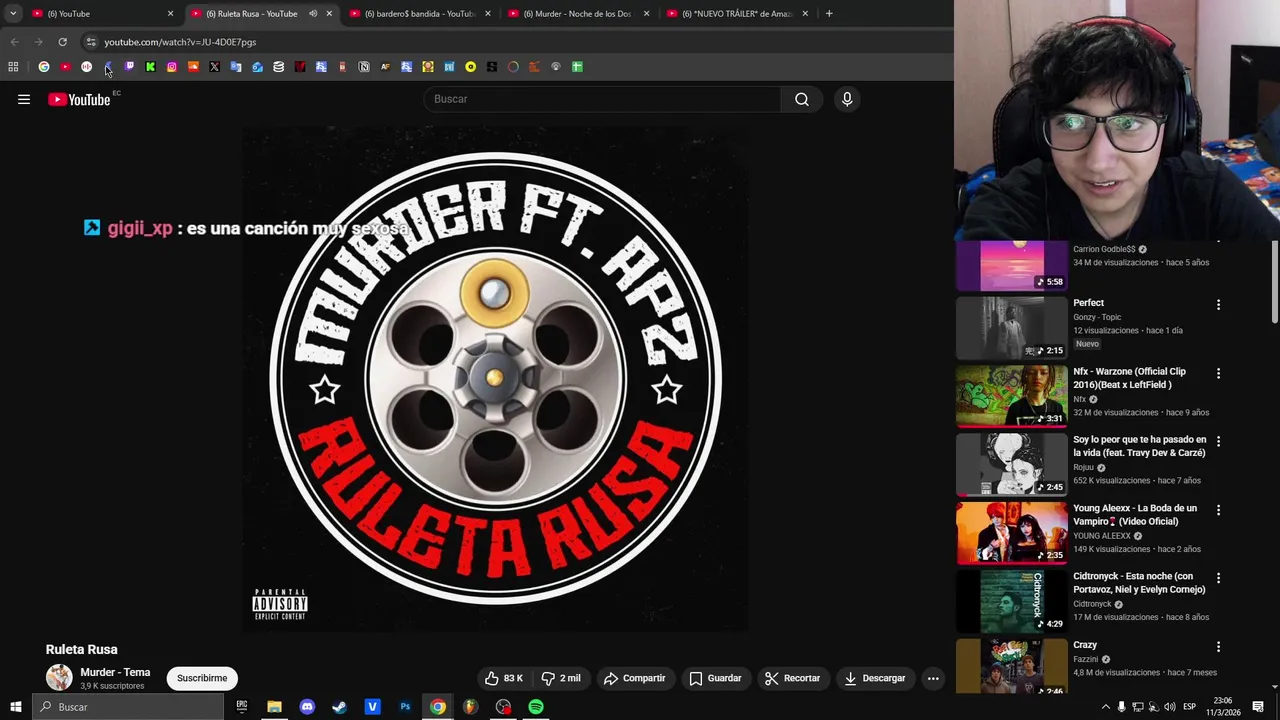Open options for Soy lo peor video
The image size is (1280, 720).
coord(1218,441)
